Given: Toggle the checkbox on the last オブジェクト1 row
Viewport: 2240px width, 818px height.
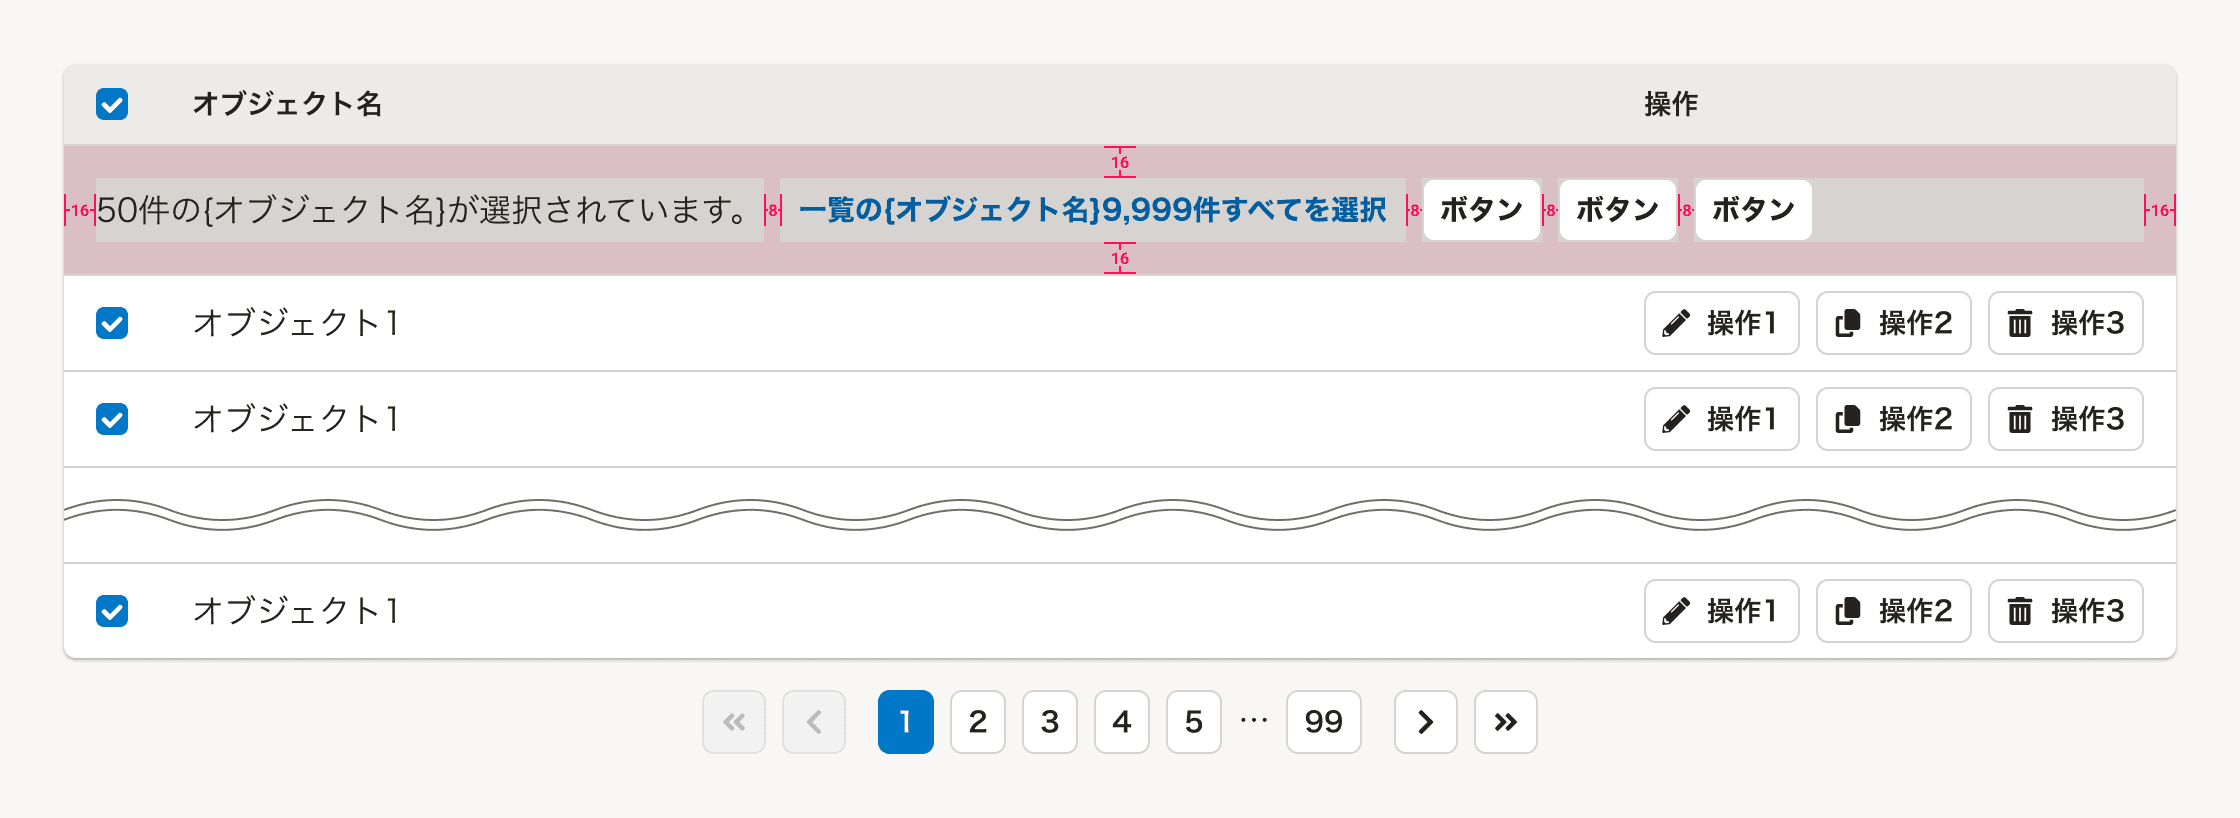Looking at the screenshot, I should tap(112, 611).
